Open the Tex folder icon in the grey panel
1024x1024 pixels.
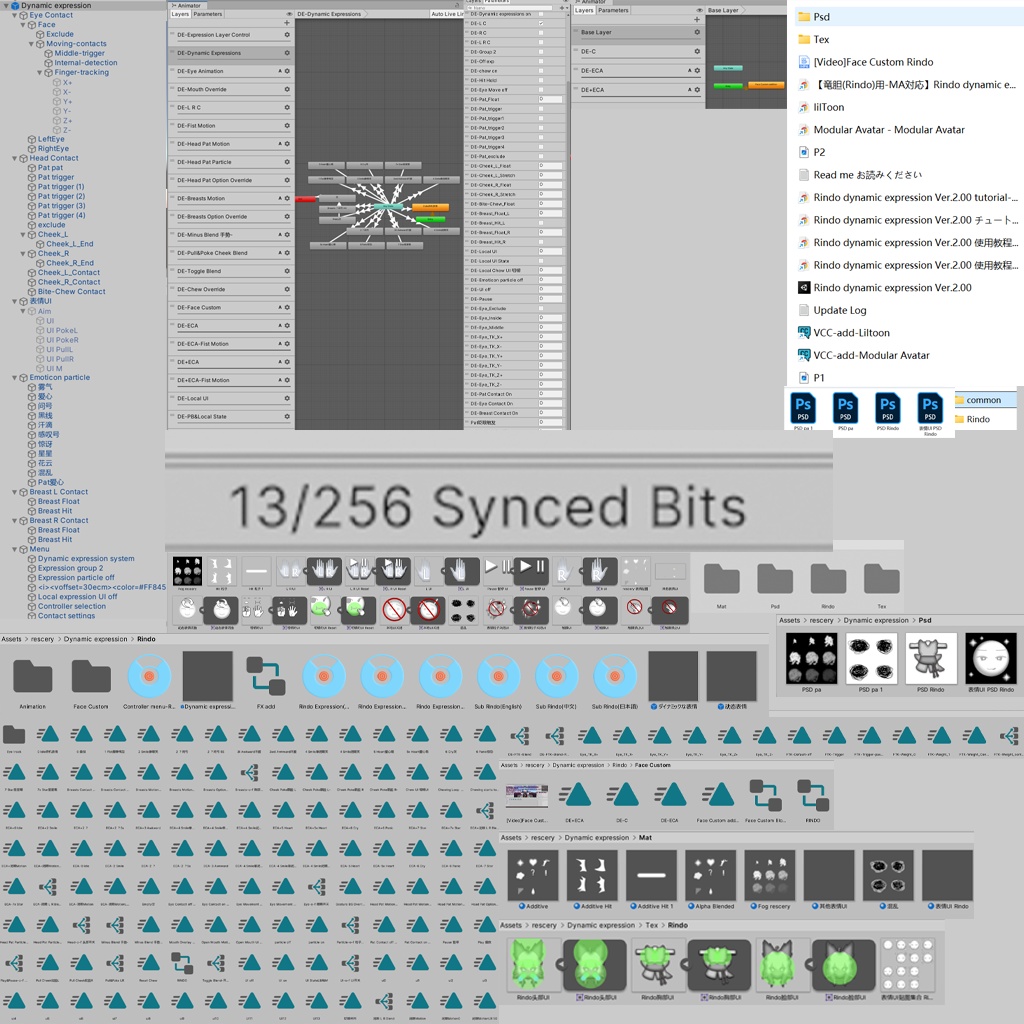[882, 581]
